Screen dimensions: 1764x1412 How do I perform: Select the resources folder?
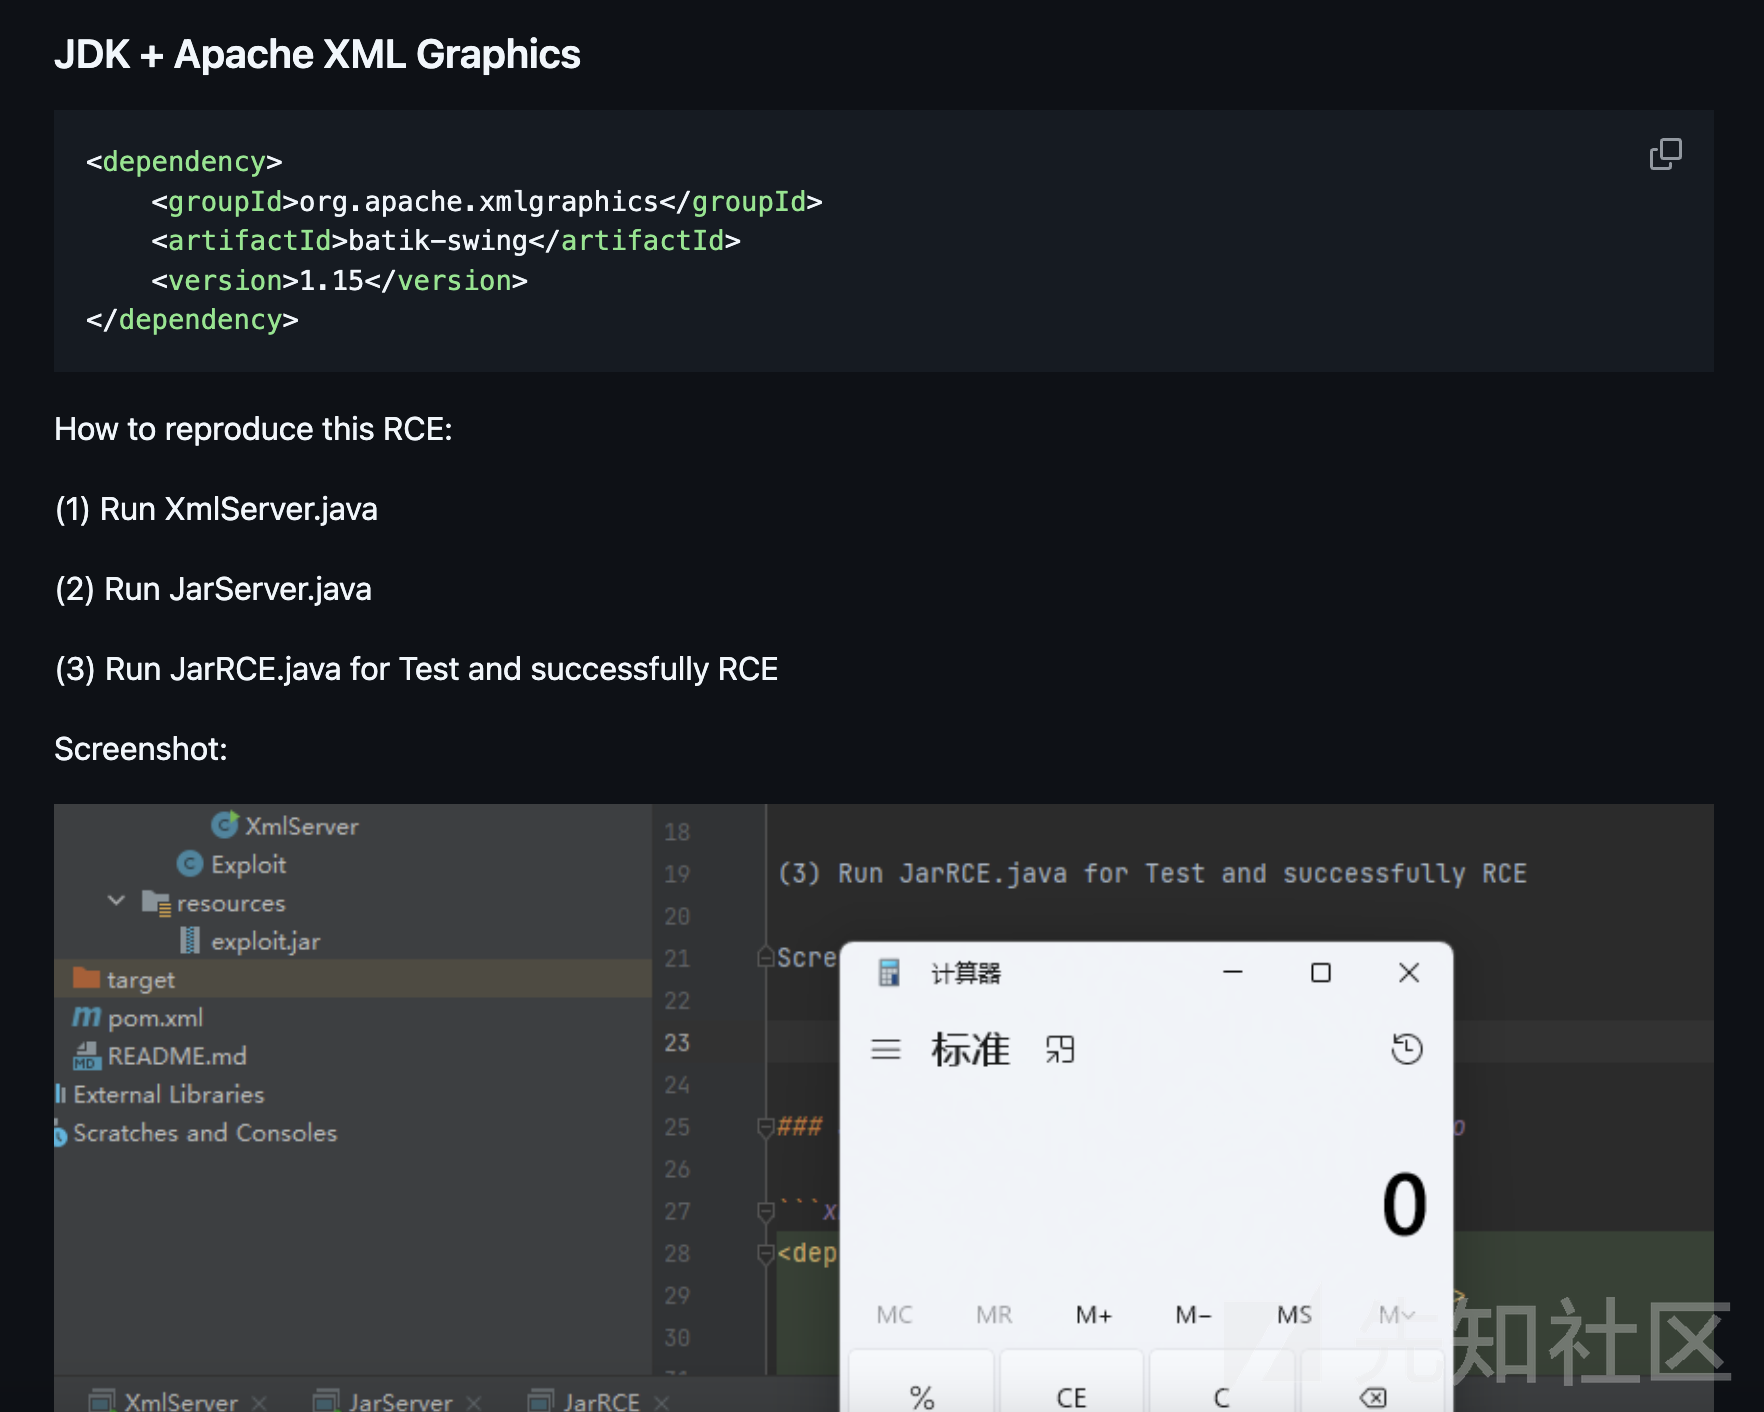(x=214, y=903)
